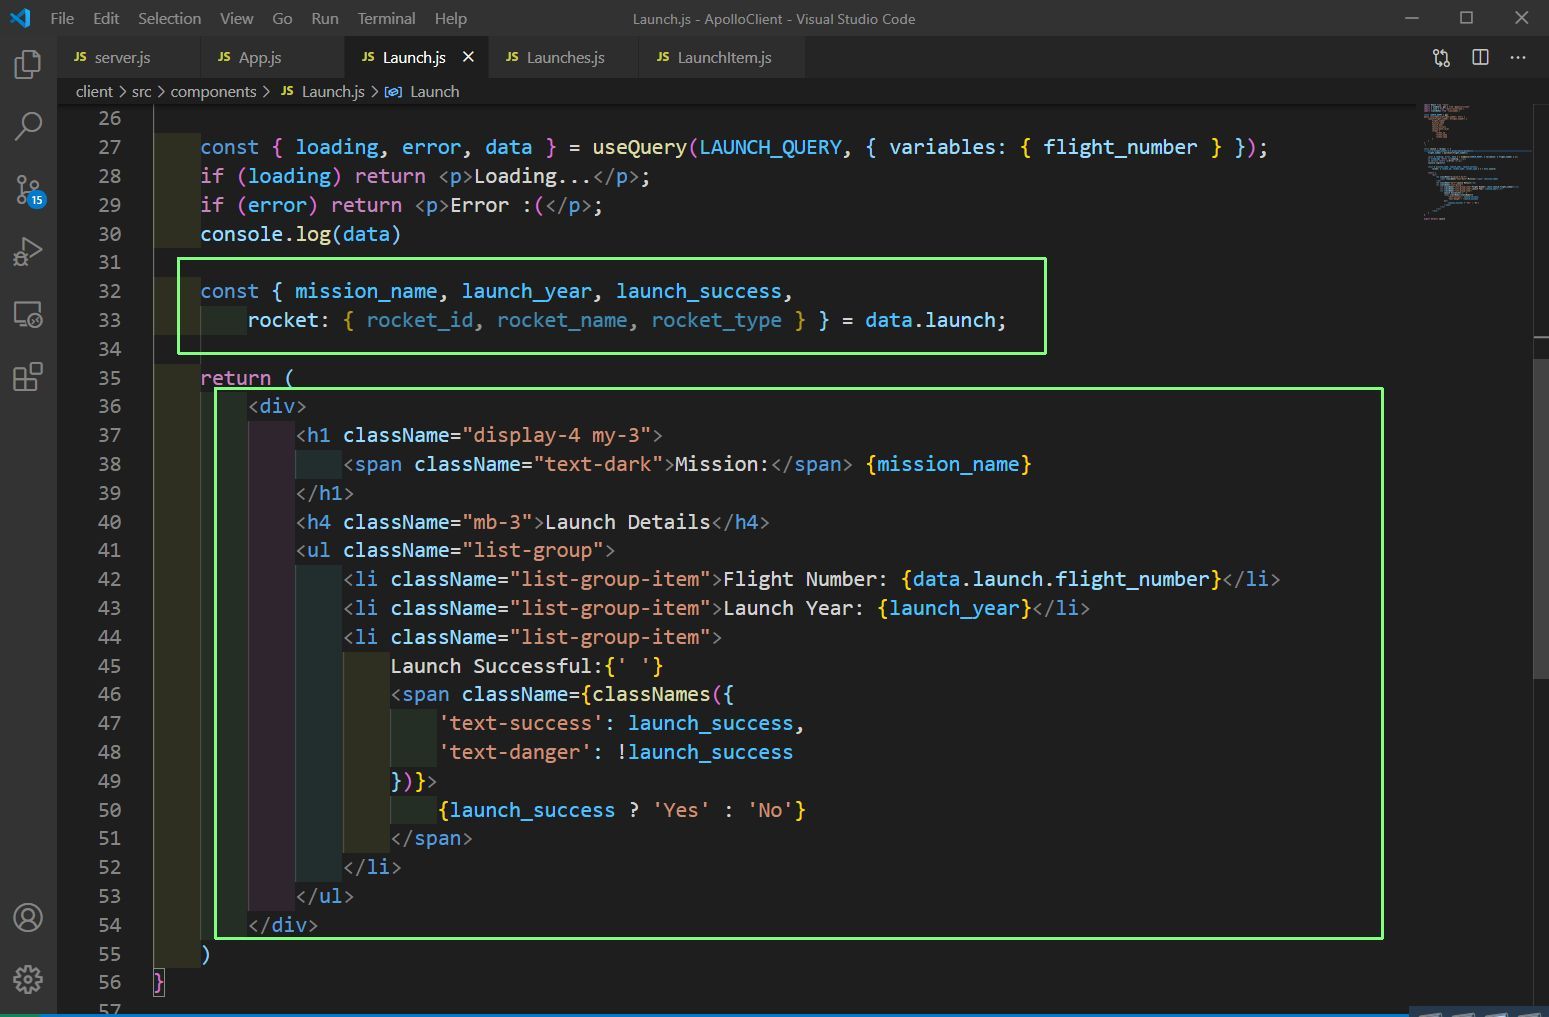Viewport: 1549px width, 1017px height.
Task: Click classNames on line 46
Action: [651, 694]
